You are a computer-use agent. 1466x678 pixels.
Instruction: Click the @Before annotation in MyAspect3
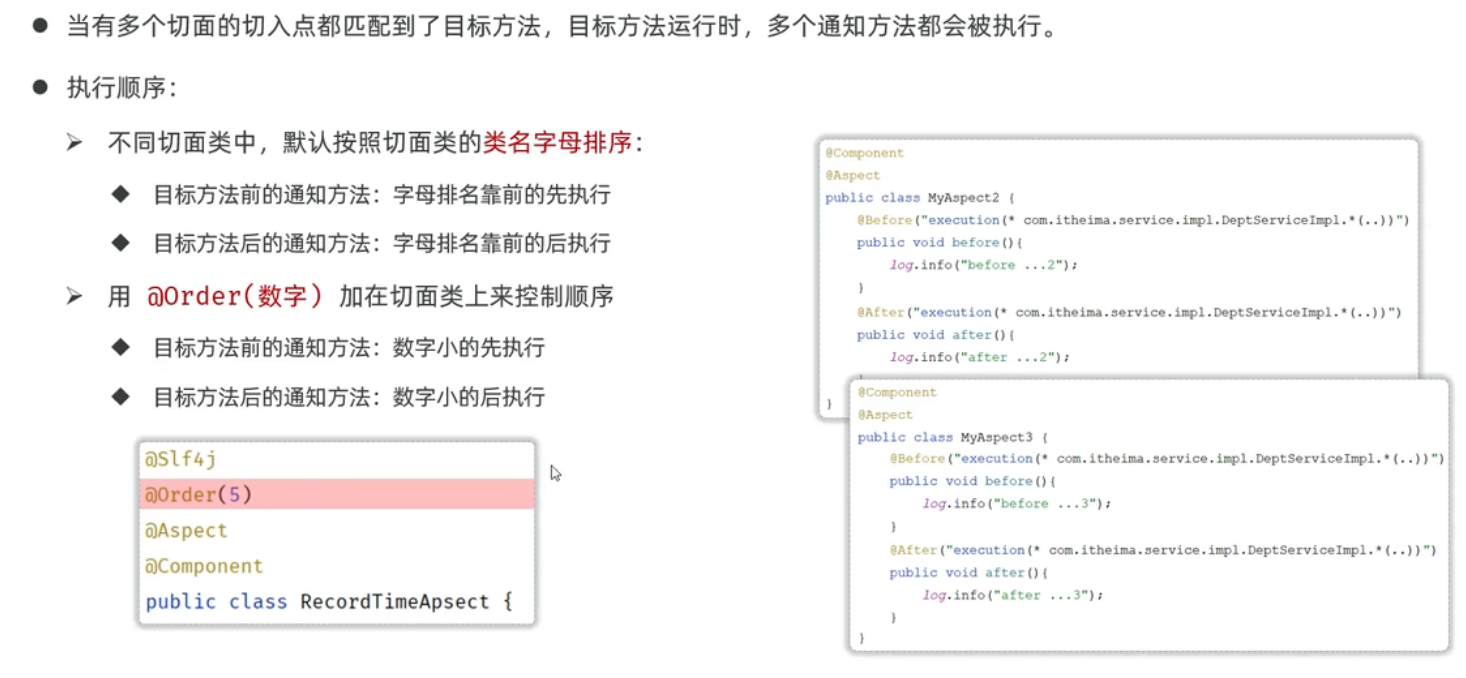[1167, 458]
